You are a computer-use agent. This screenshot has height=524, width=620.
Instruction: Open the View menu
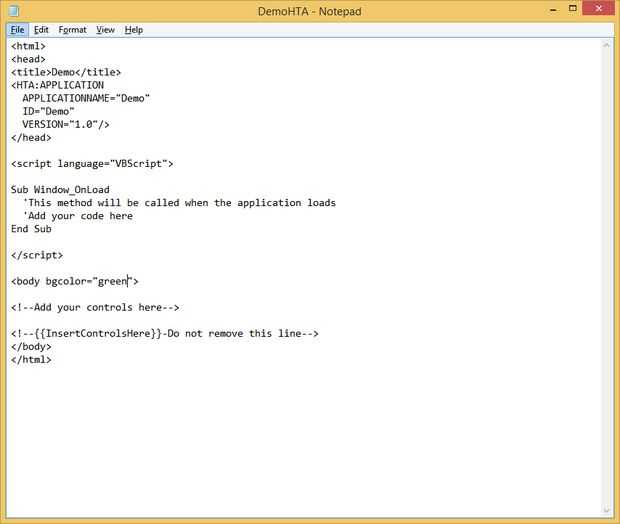105,30
